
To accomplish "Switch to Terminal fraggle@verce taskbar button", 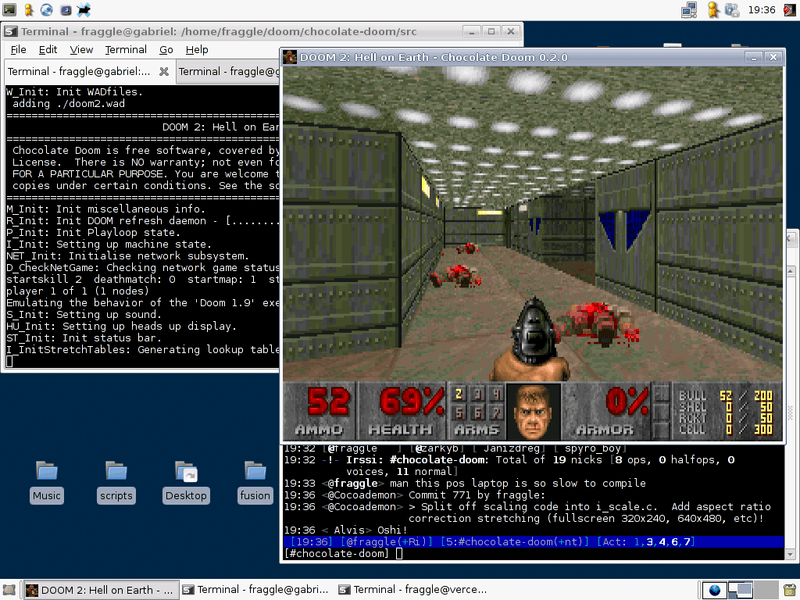I will click(x=413, y=590).
